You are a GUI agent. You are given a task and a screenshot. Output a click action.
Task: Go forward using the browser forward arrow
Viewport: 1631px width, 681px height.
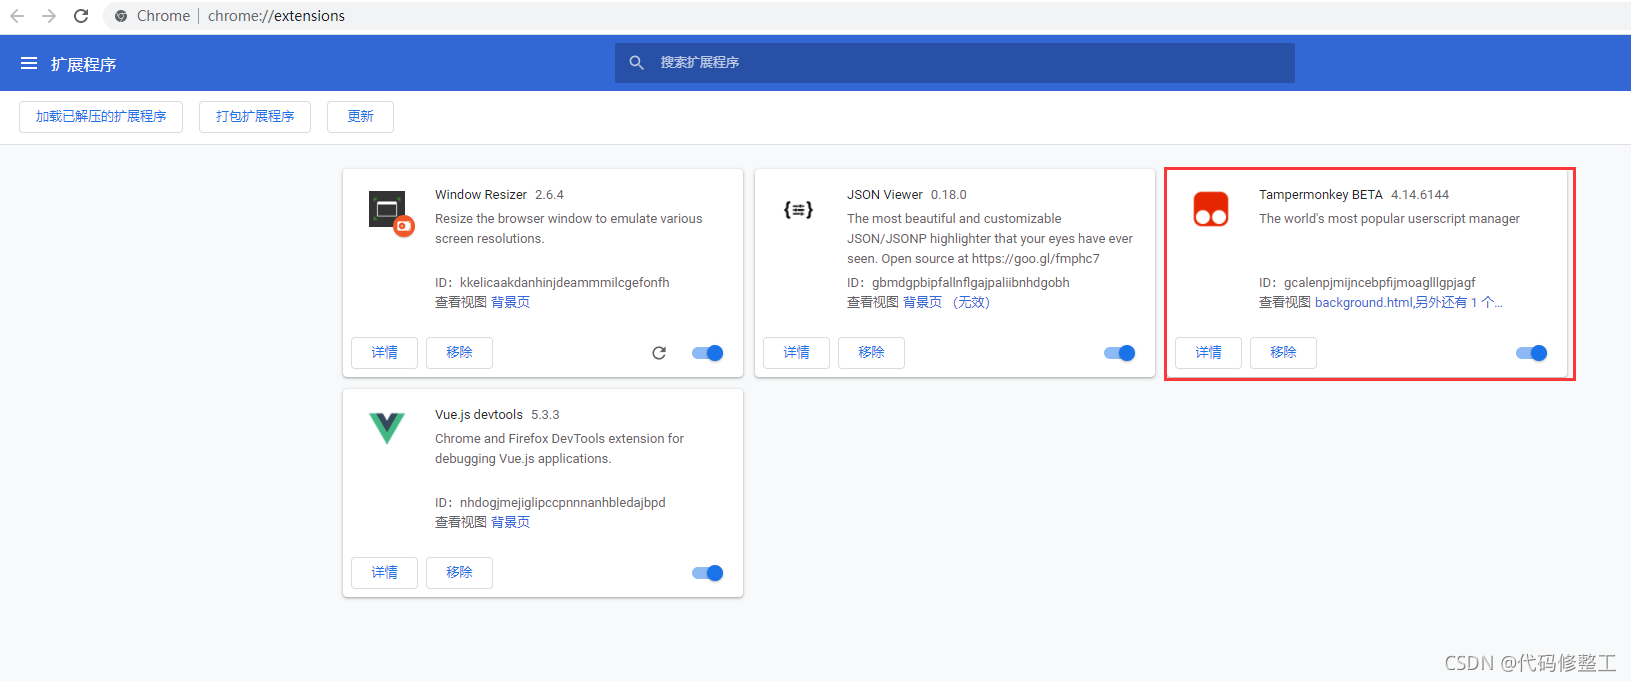(49, 16)
